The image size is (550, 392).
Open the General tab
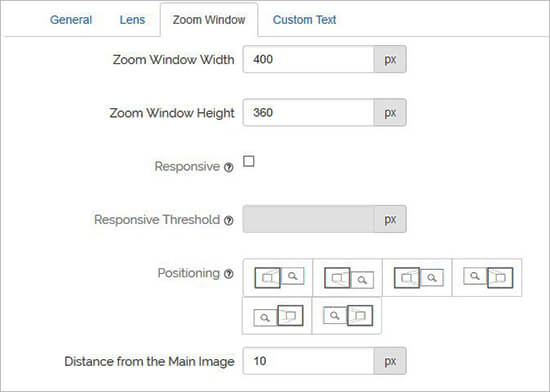click(x=71, y=20)
